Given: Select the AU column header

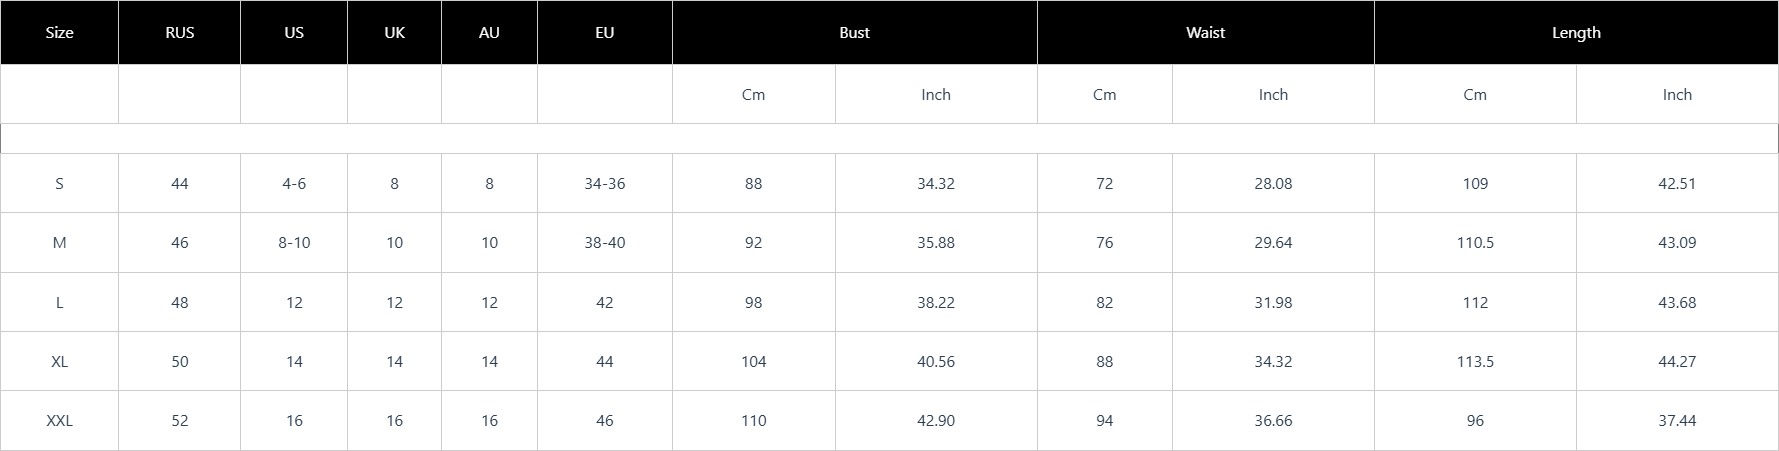Looking at the screenshot, I should pos(489,33).
